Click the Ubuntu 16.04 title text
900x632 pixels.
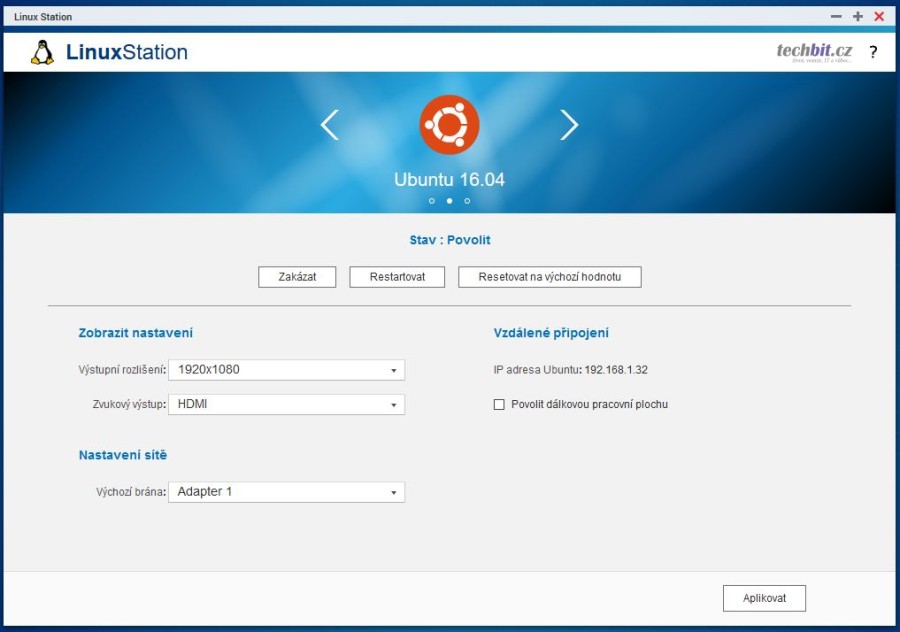[x=449, y=180]
